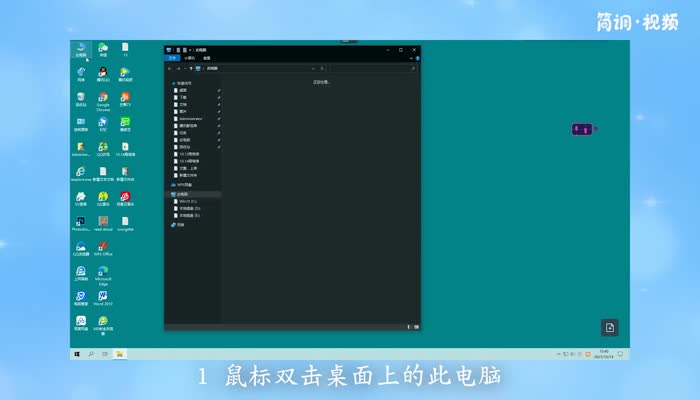Go back in Explorer navigation
This screenshot has width=700, height=400.
tap(170, 68)
